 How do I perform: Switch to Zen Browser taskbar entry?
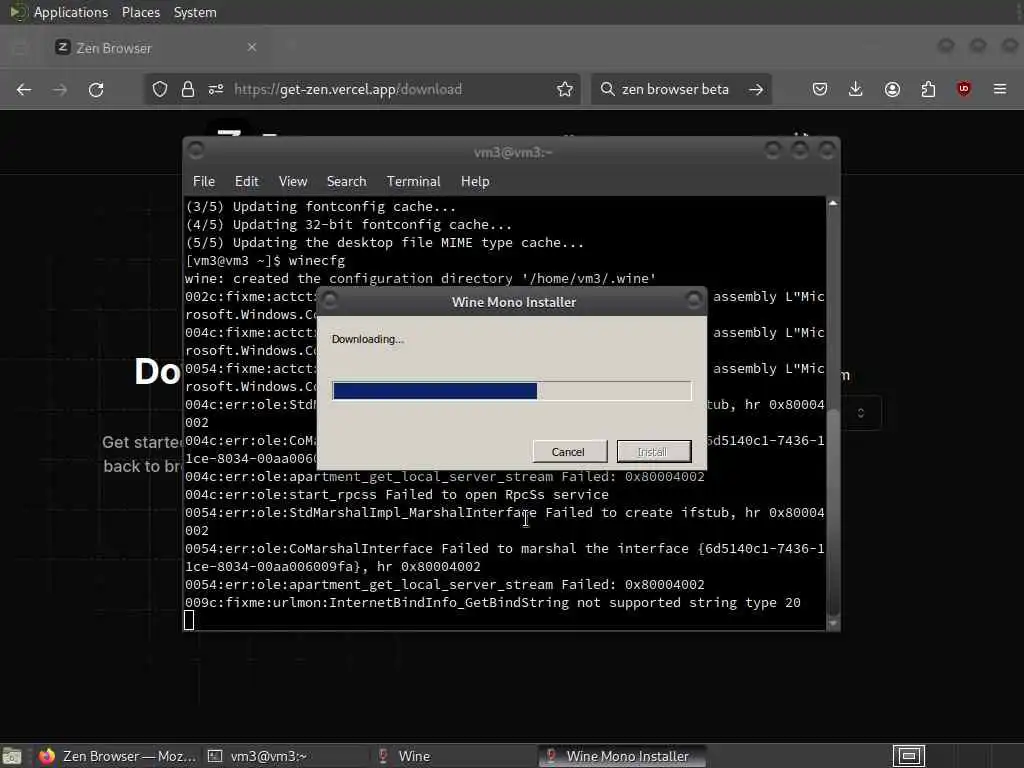pyautogui.click(x=118, y=756)
